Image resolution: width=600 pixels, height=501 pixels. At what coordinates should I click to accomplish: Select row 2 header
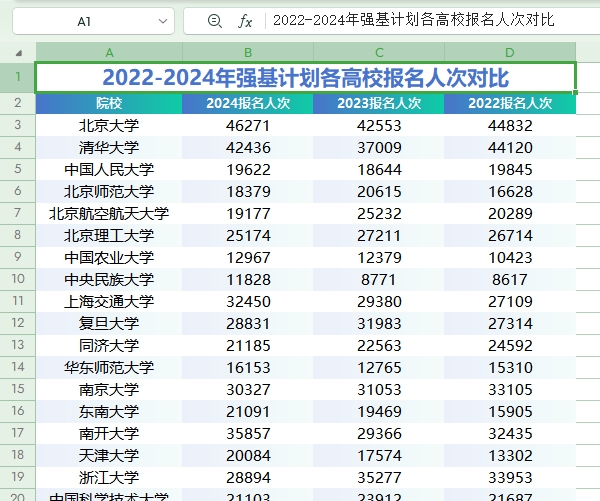tap(18, 103)
